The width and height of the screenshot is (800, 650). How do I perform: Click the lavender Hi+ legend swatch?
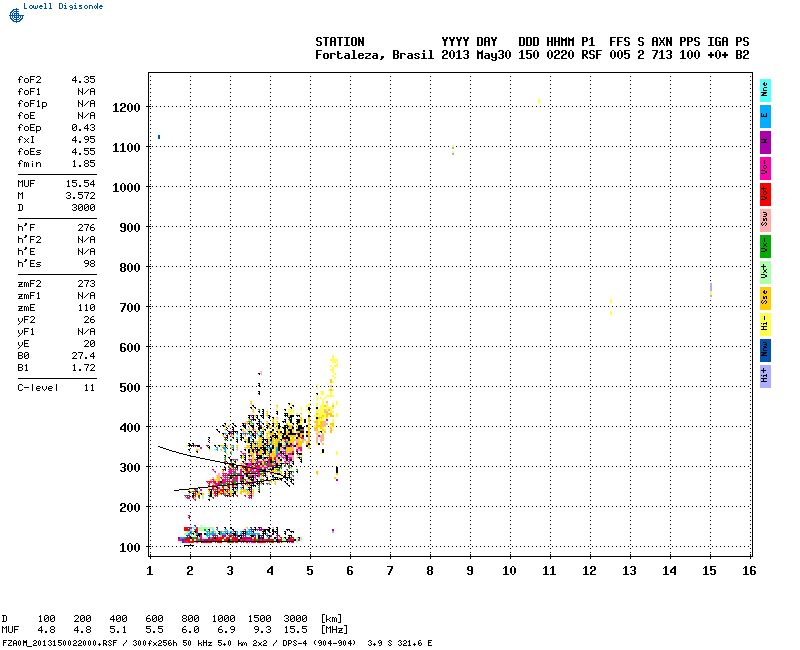coord(765,377)
